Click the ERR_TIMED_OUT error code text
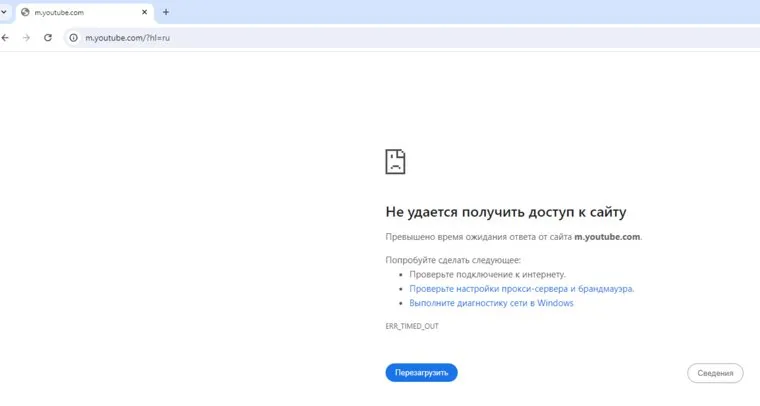The image size is (760, 406). [412, 327]
